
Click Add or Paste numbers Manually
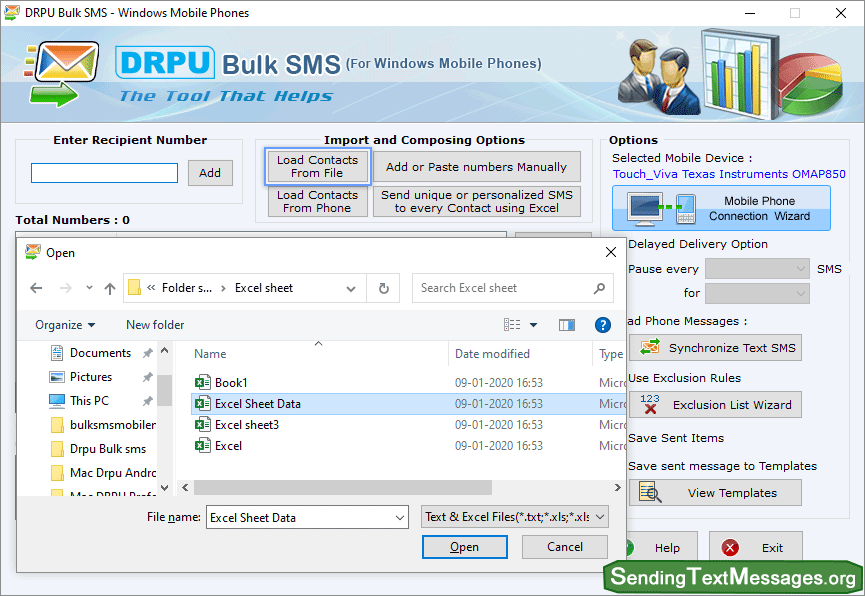pos(477,167)
